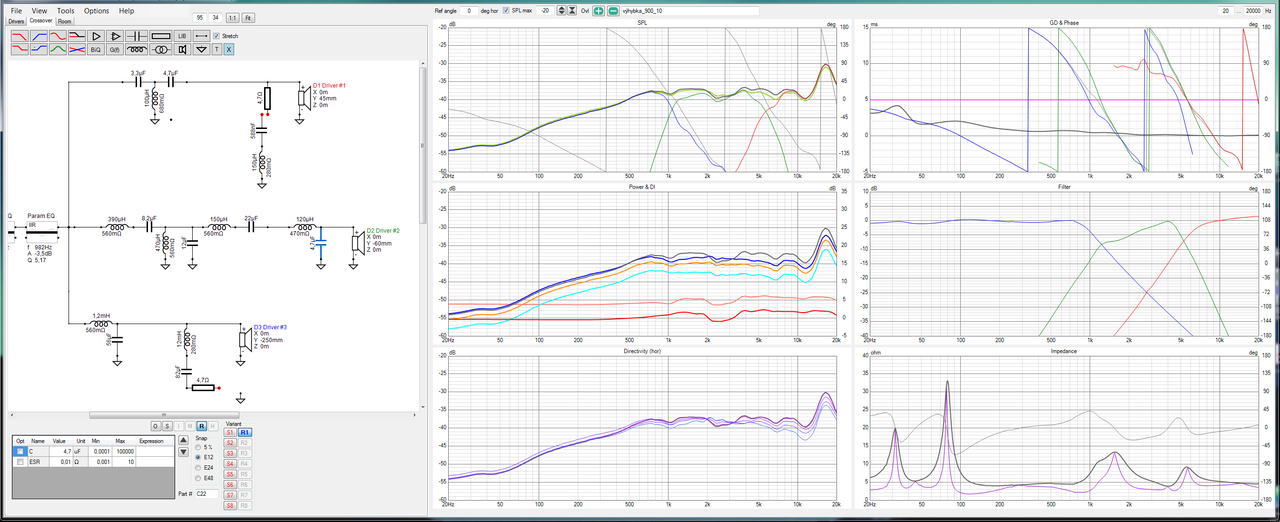Click the SPL max value -20
This screenshot has width=1280, height=522.
(x=545, y=11)
